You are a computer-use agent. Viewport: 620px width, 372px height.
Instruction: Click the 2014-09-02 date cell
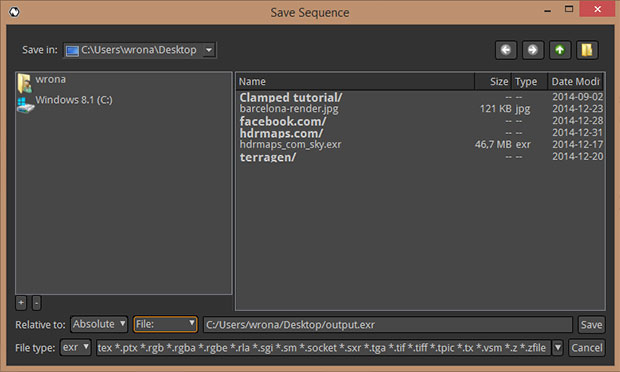(577, 97)
